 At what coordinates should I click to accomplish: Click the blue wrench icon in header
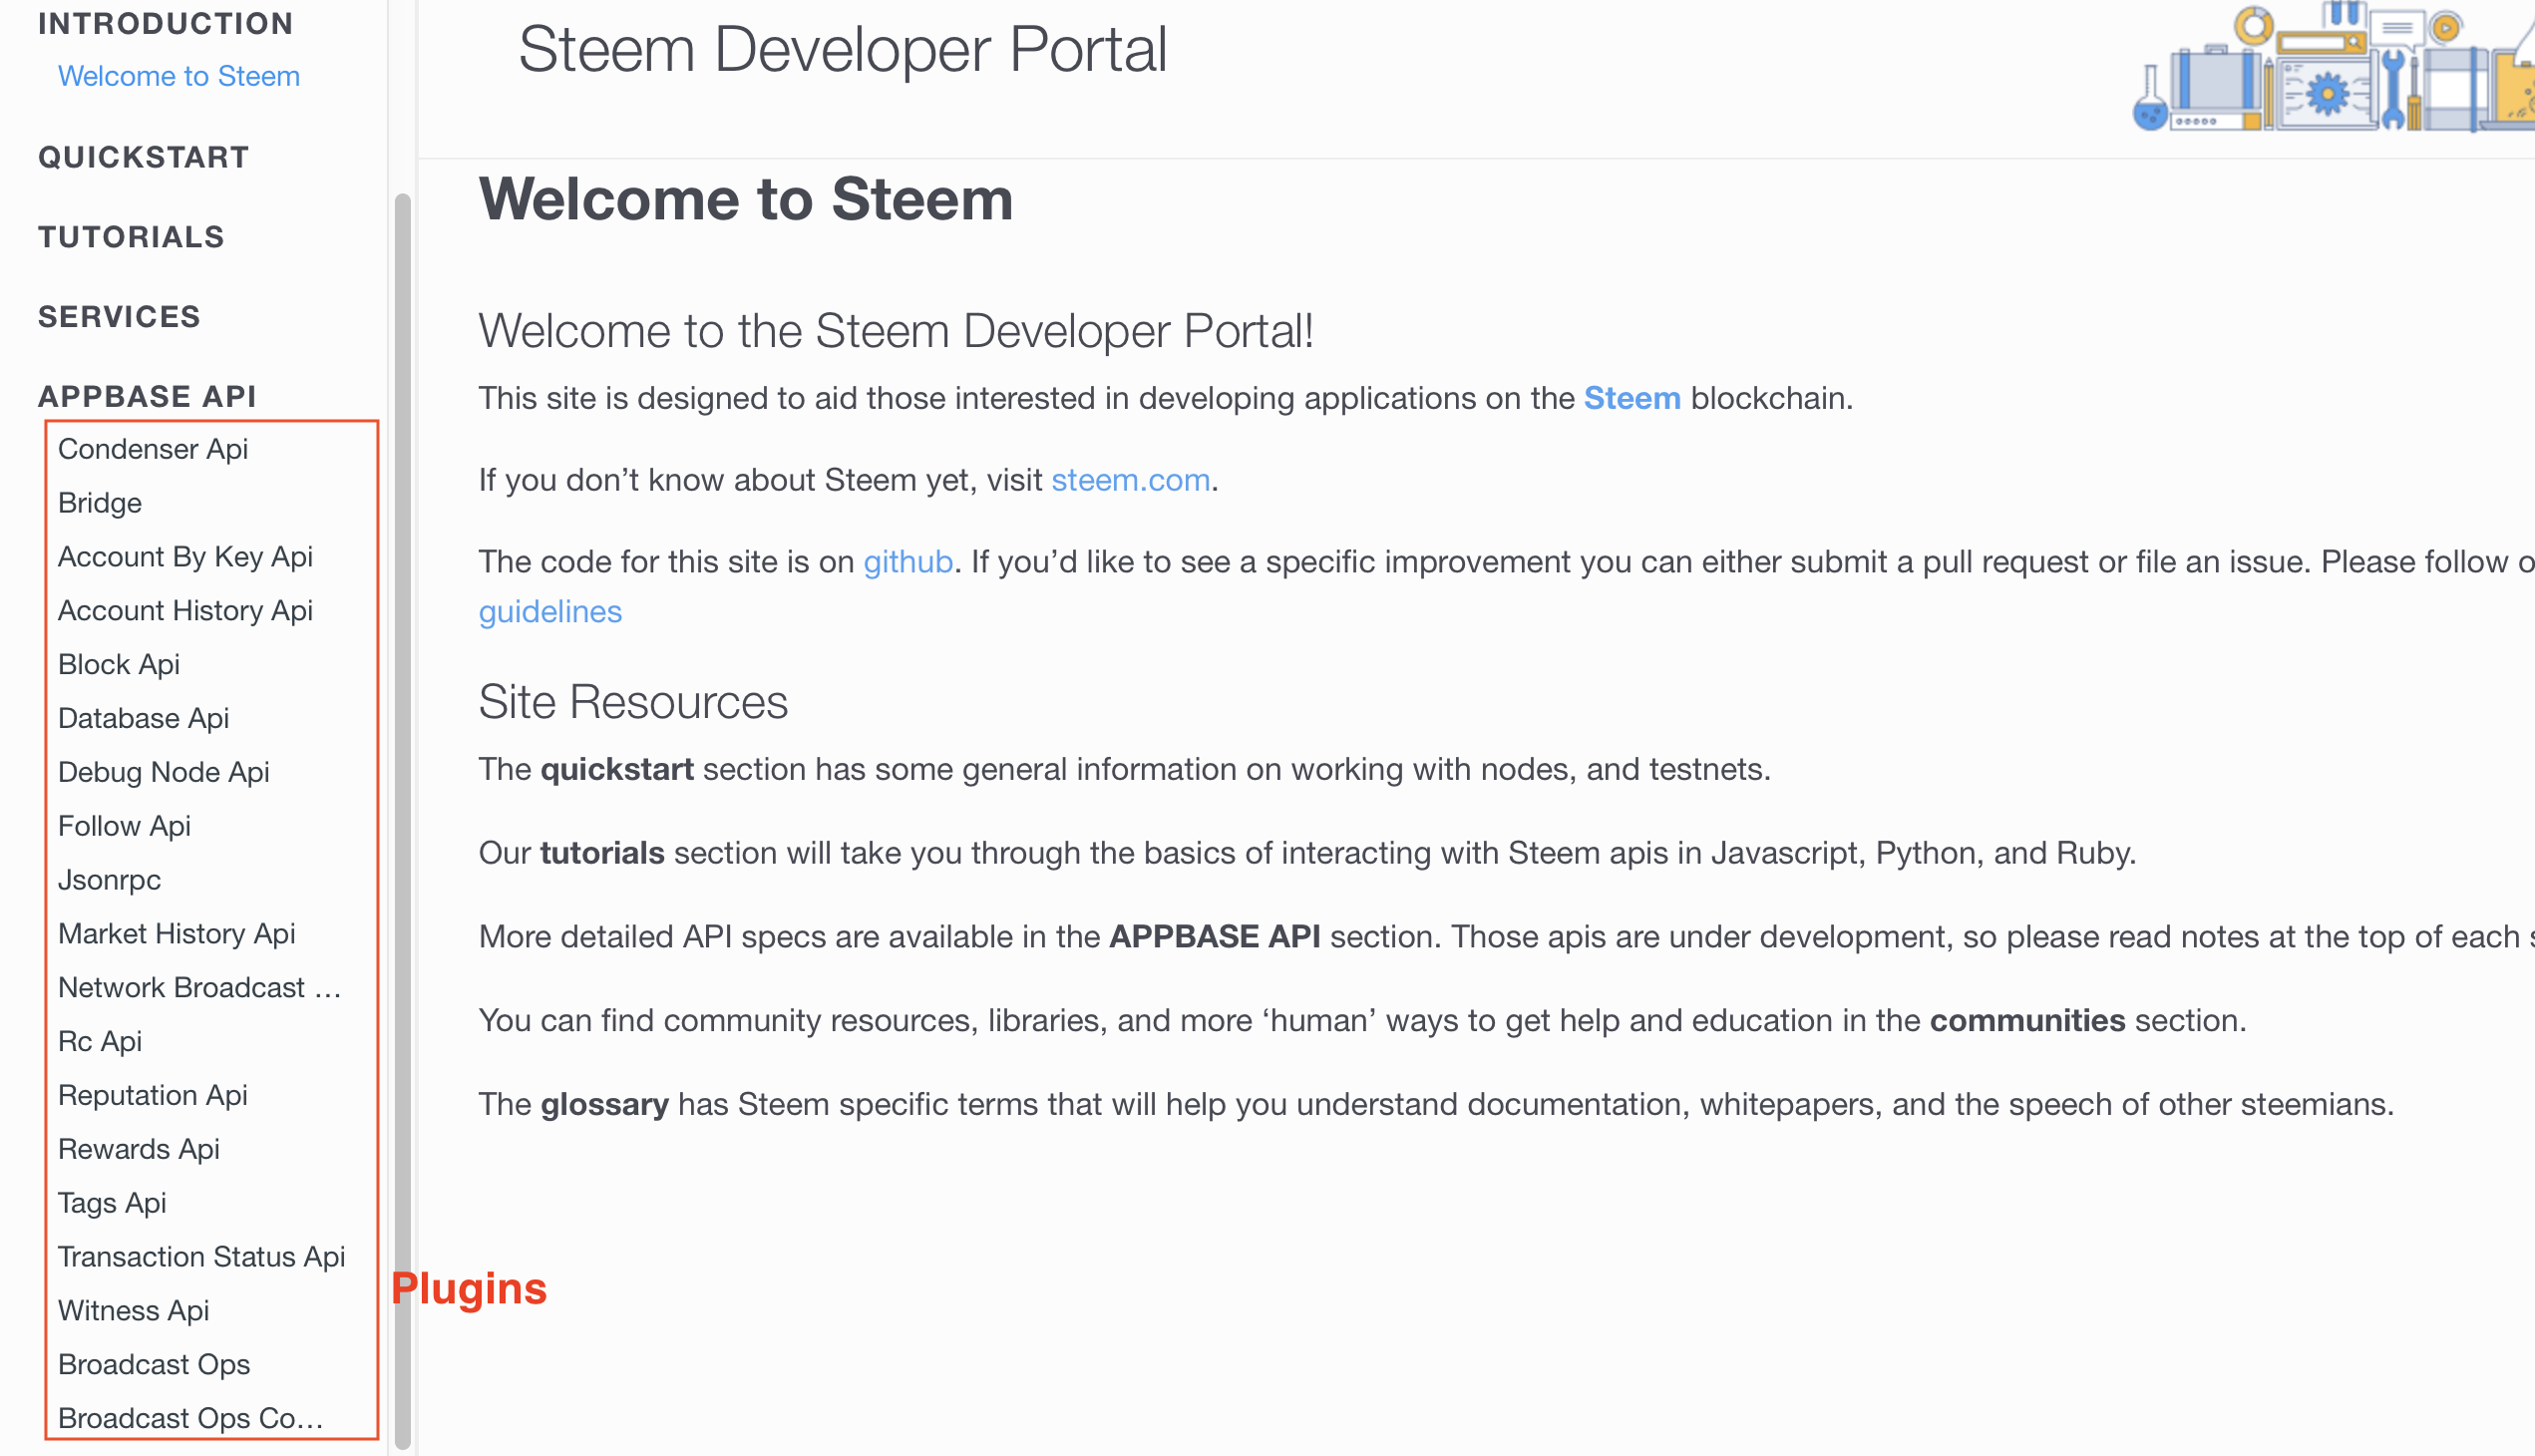coord(2393,88)
